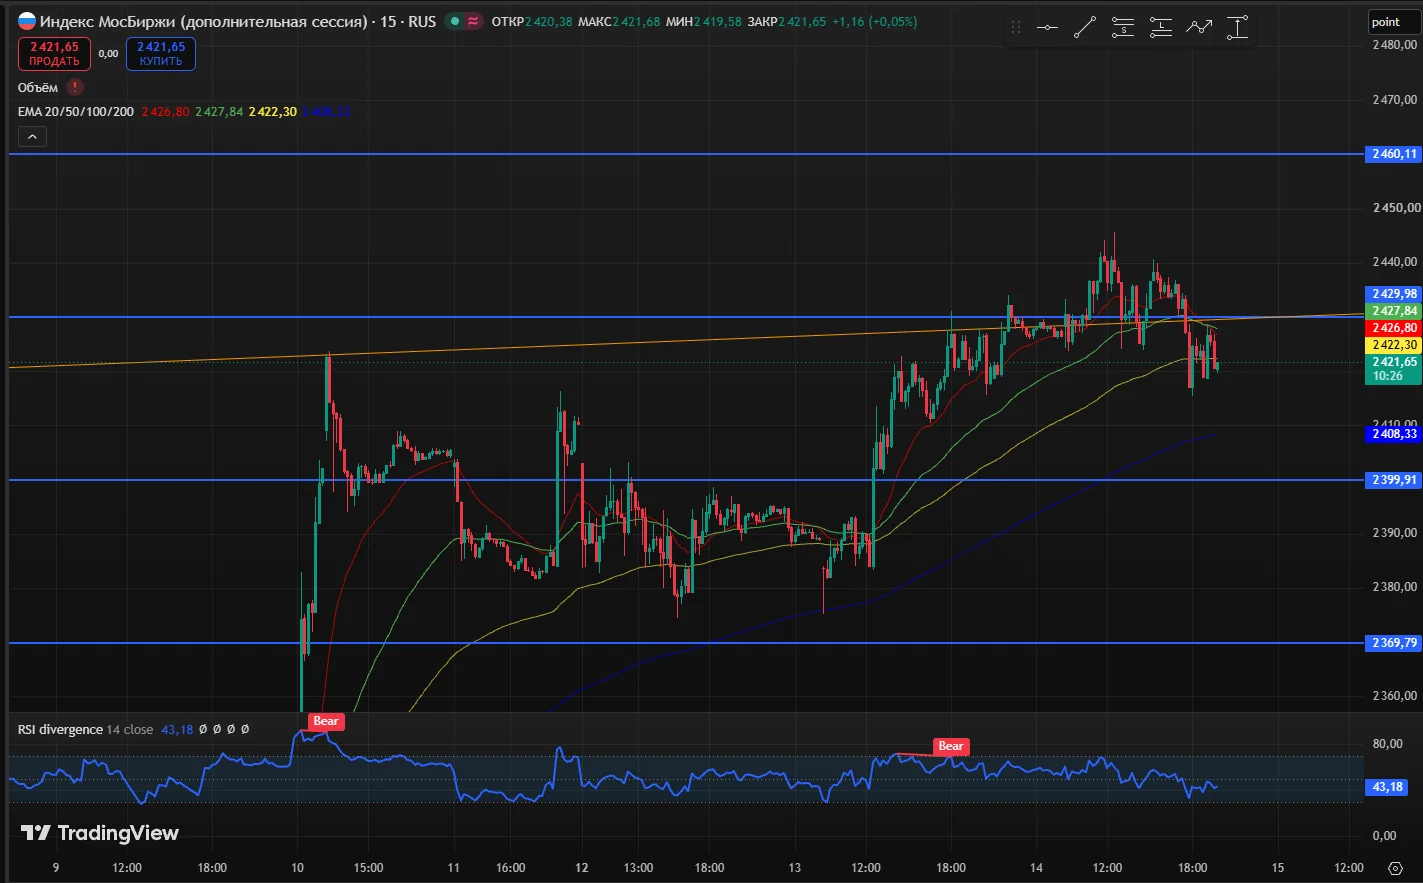This screenshot has width=1423, height=883.
Task: Click the yellow EMA value 2422,30 in legend
Action: coord(273,111)
